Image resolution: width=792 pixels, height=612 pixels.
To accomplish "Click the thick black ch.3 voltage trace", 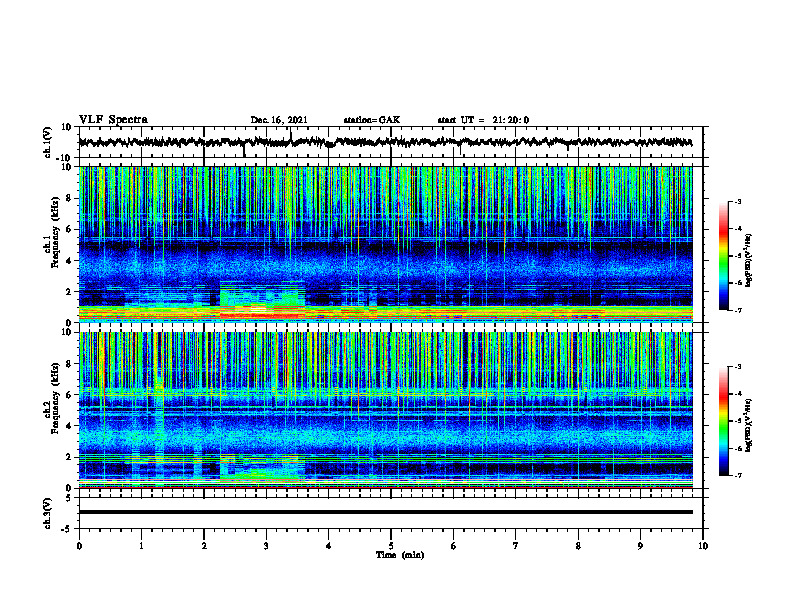I will click(385, 512).
